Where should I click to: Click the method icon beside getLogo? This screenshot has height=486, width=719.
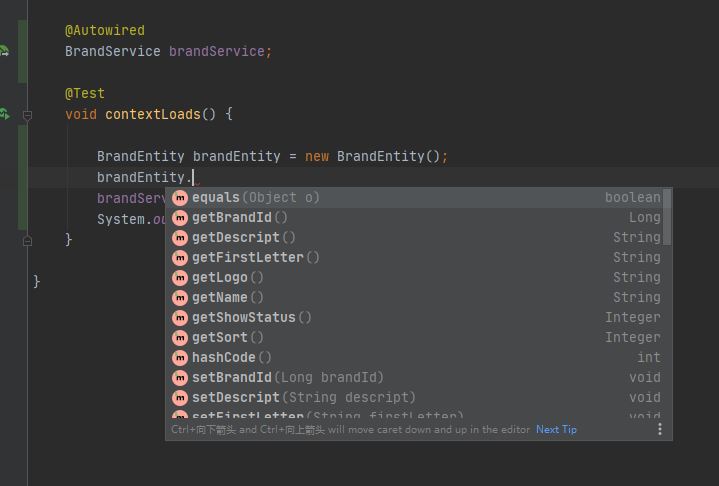[x=180, y=277]
